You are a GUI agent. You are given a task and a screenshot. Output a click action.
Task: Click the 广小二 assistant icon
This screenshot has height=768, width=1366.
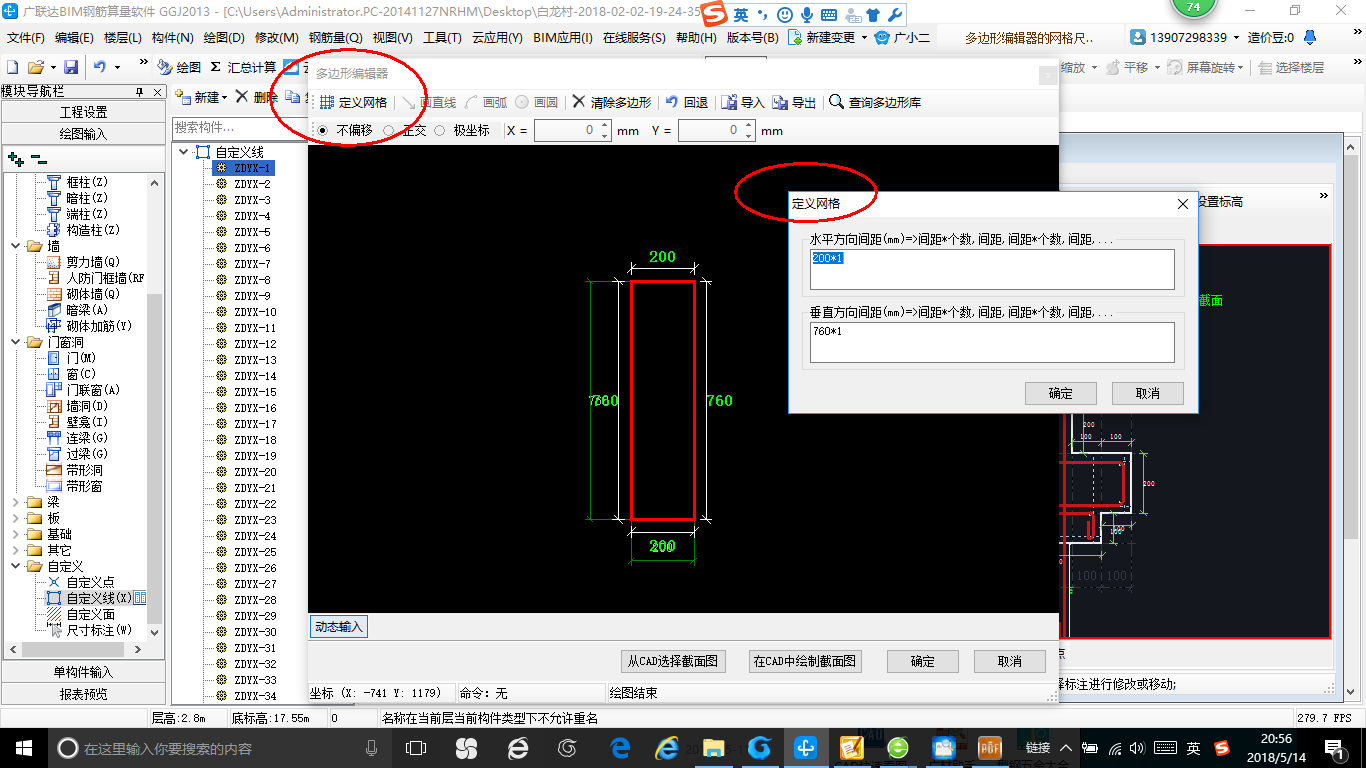[902, 37]
